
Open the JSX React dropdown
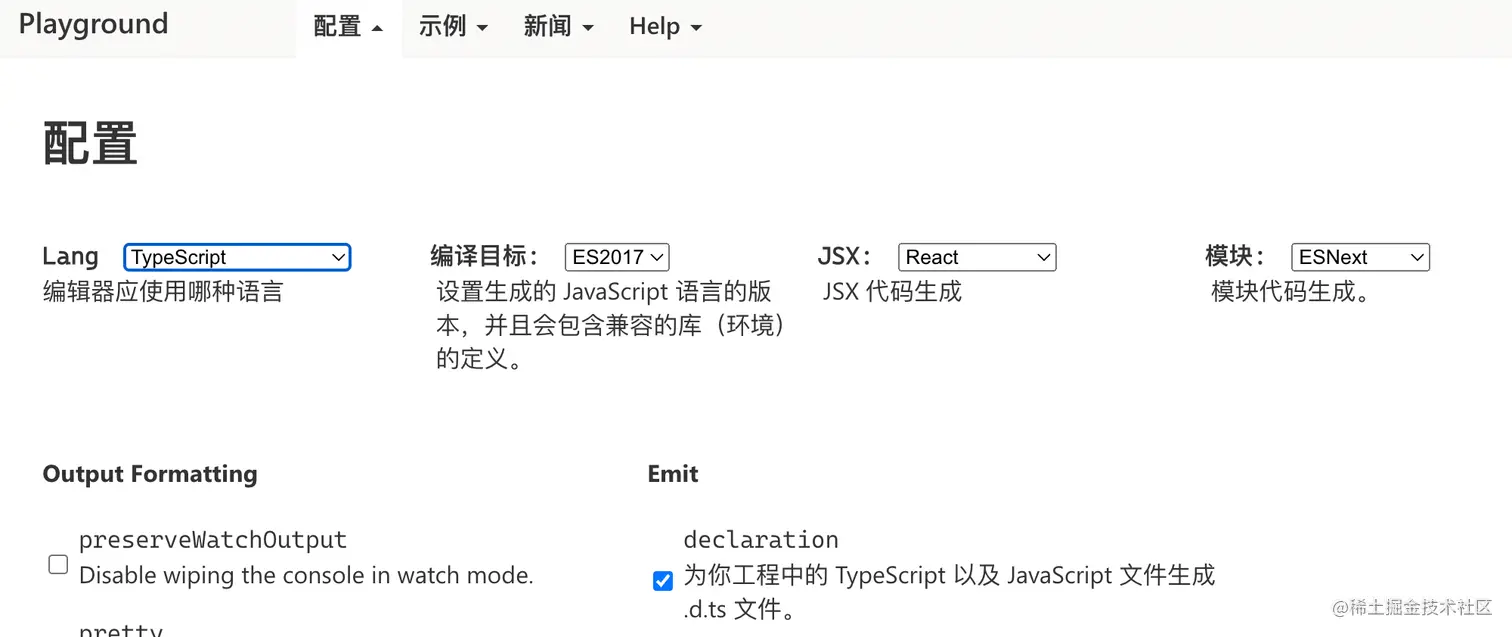click(977, 257)
